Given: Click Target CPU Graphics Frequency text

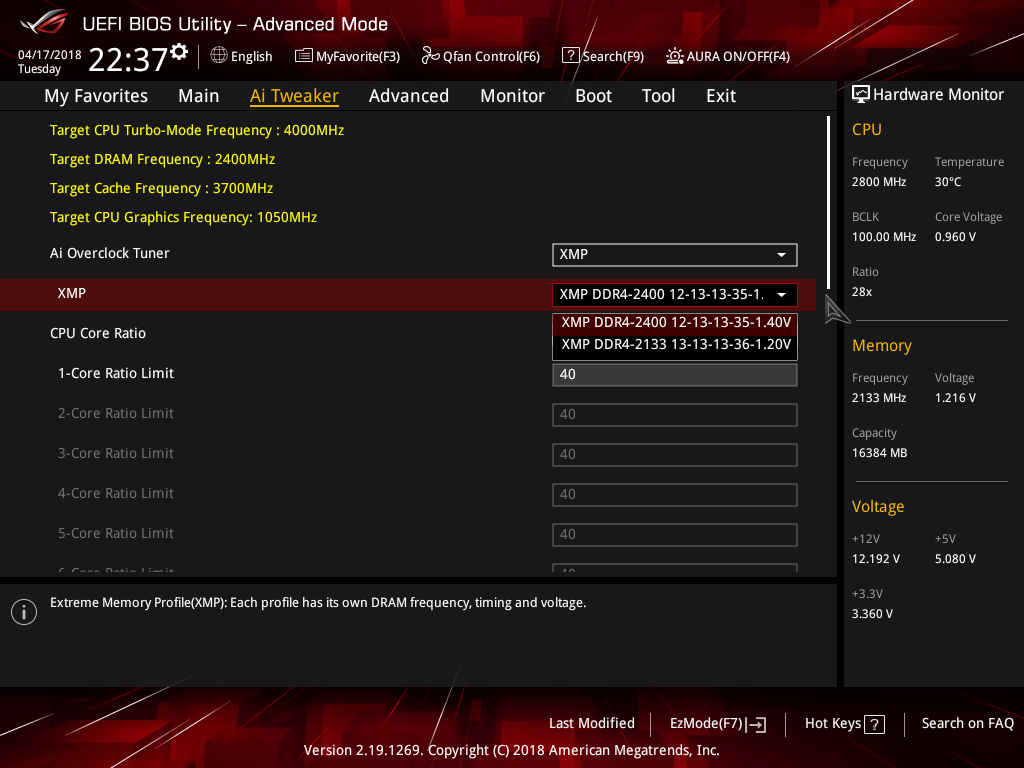Looking at the screenshot, I should 184,217.
